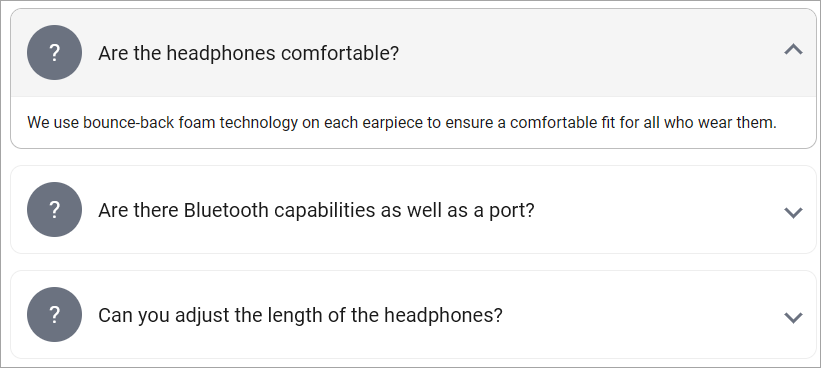Select the "Are the headphones comfortable?" heading text
Screen dimensions: 821x368
tap(249, 53)
